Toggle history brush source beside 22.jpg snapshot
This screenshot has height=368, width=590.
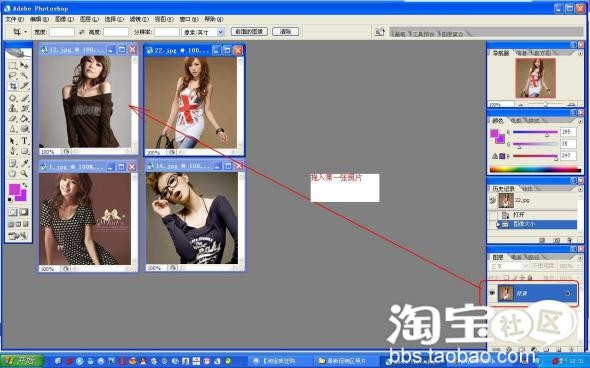pos(493,201)
